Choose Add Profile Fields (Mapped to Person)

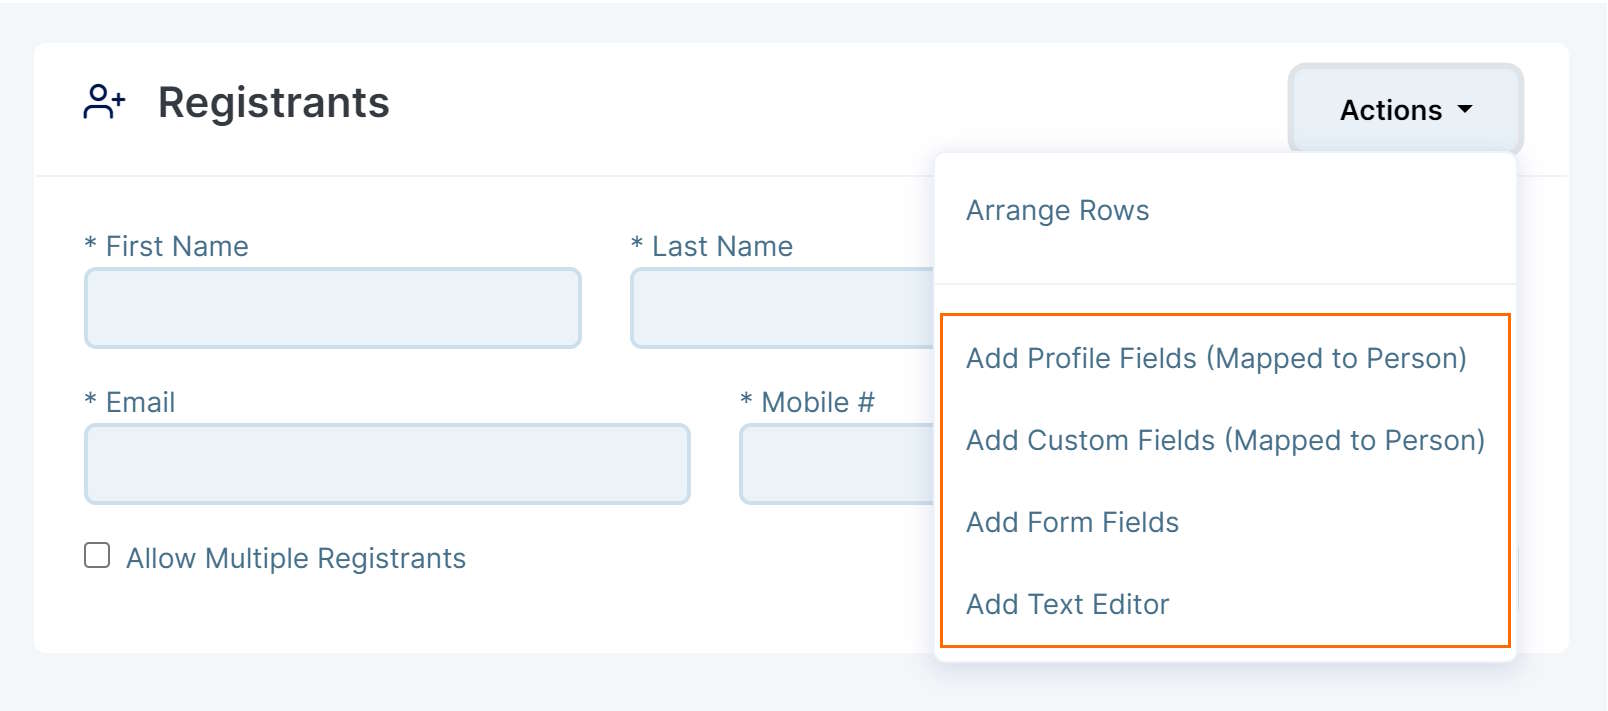tap(1215, 359)
